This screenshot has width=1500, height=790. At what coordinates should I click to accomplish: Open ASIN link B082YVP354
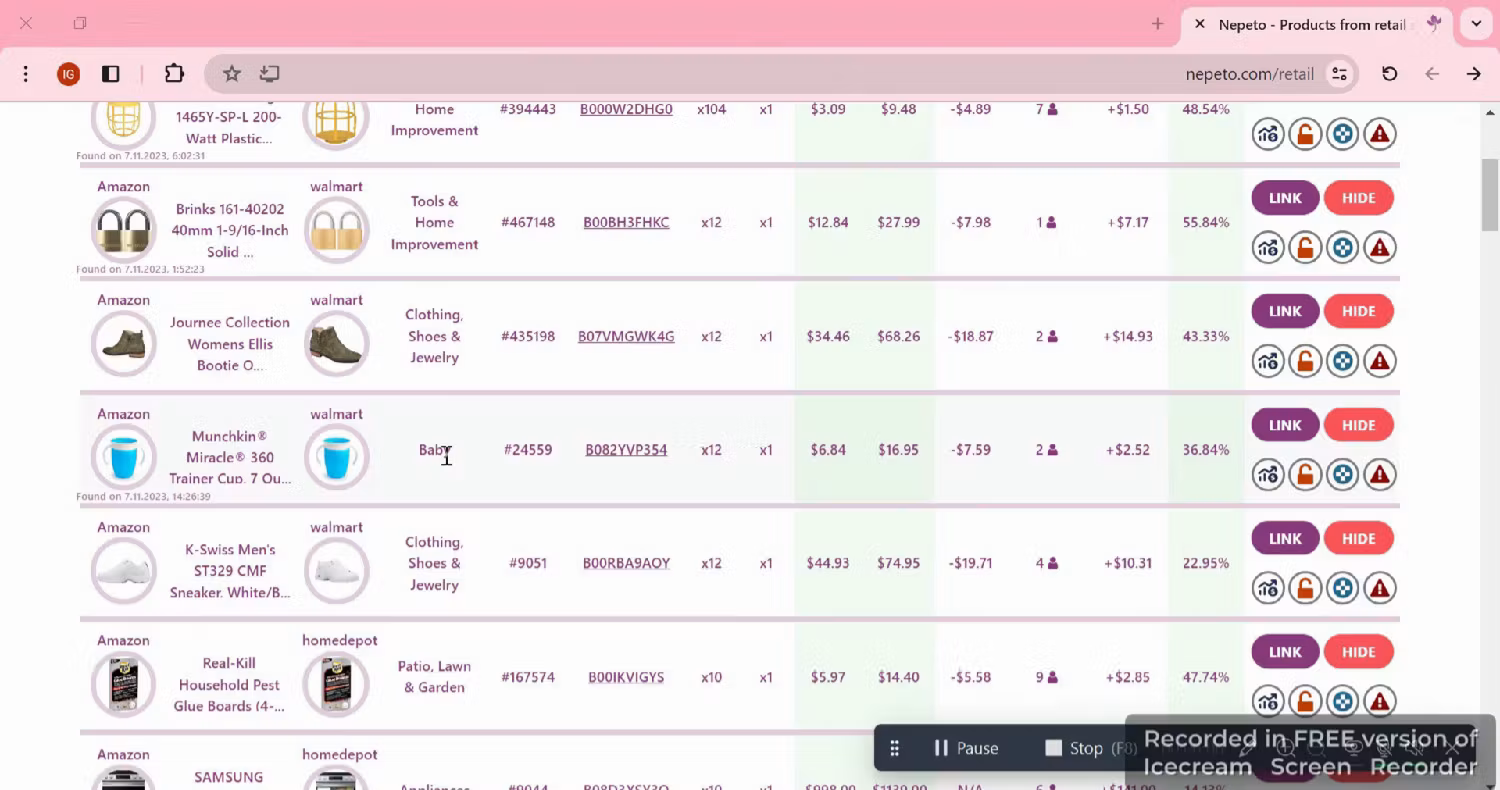[626, 450]
